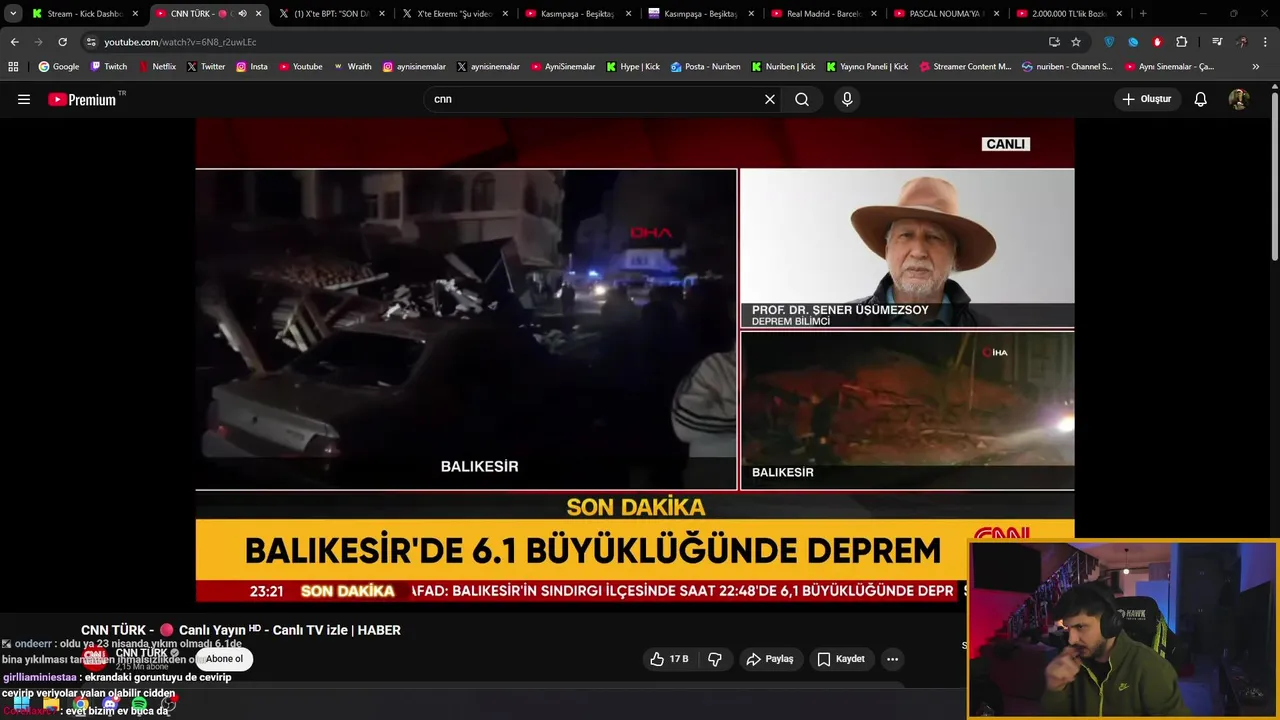Image resolution: width=1280 pixels, height=720 pixels.
Task: Open Windows Start button on taskbar
Action: [x=20, y=705]
